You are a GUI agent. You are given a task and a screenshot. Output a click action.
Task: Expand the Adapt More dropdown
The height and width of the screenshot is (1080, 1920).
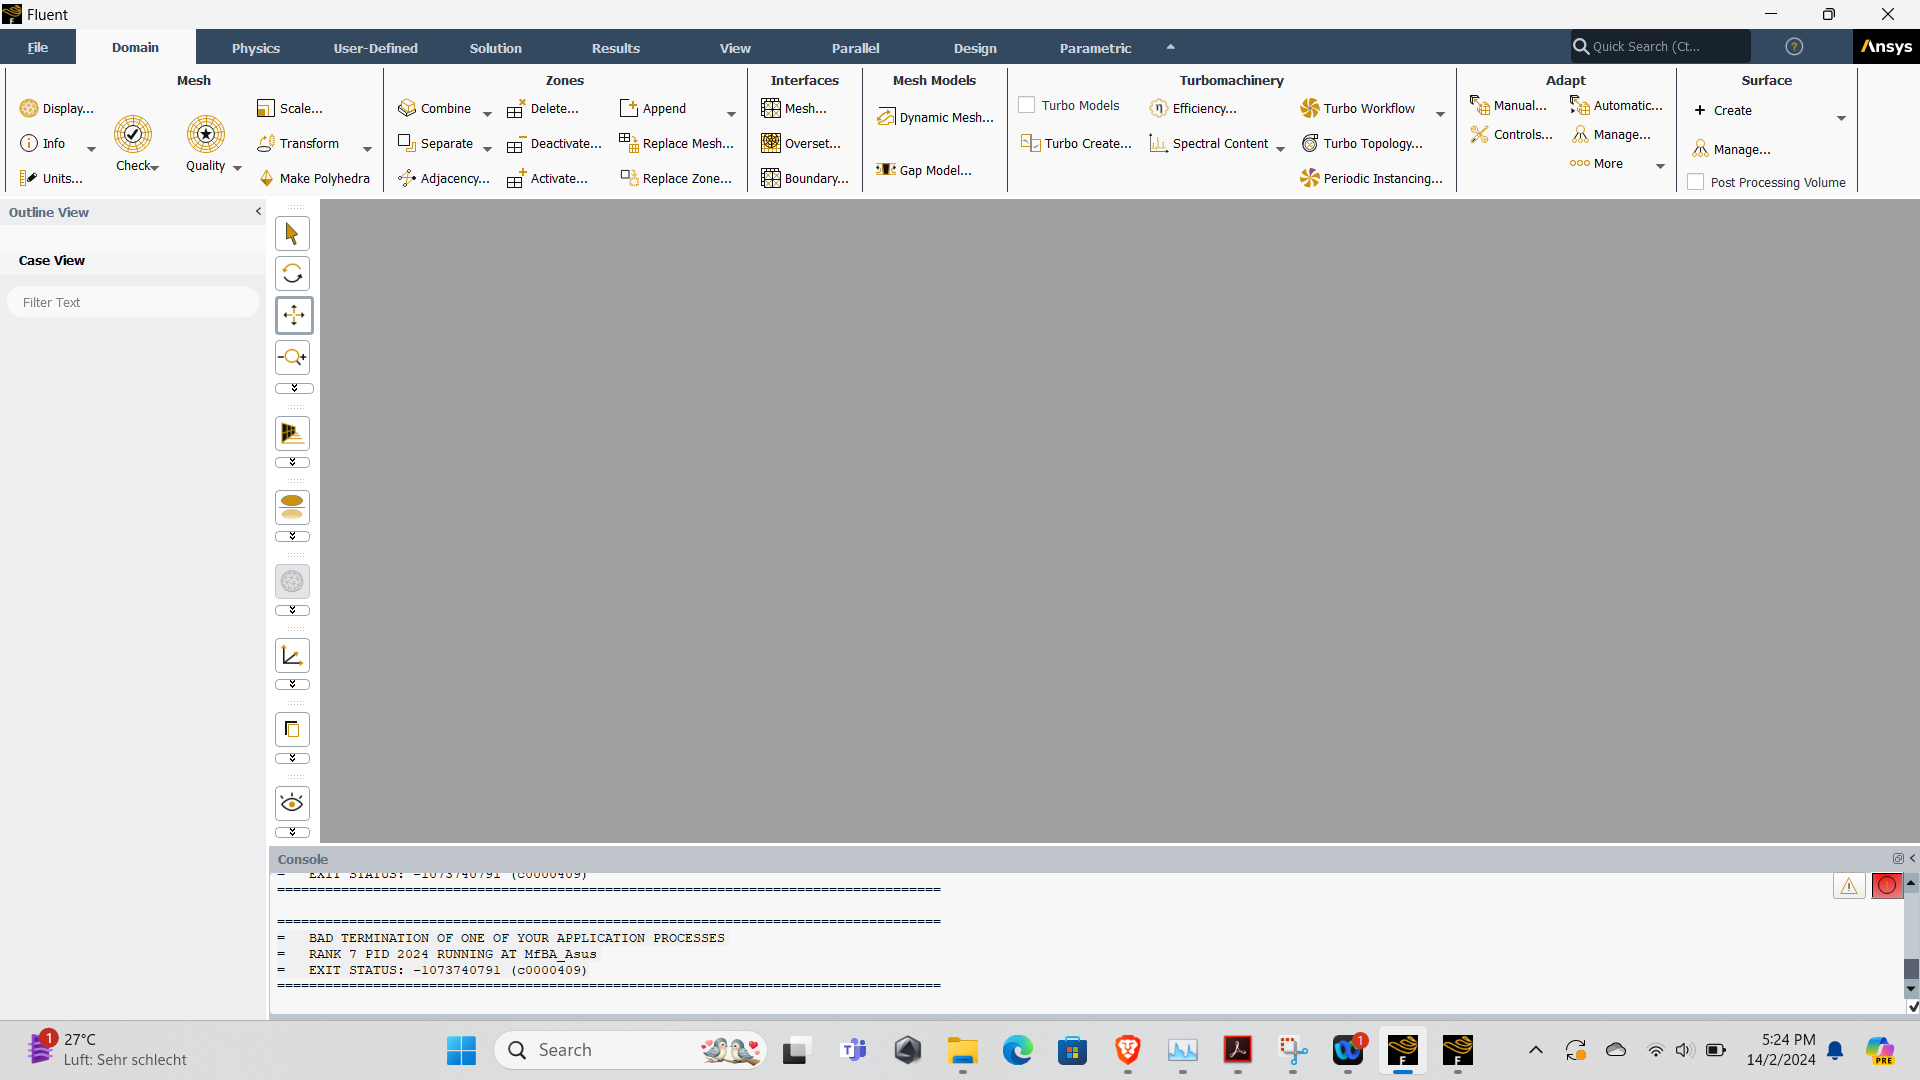point(1660,166)
